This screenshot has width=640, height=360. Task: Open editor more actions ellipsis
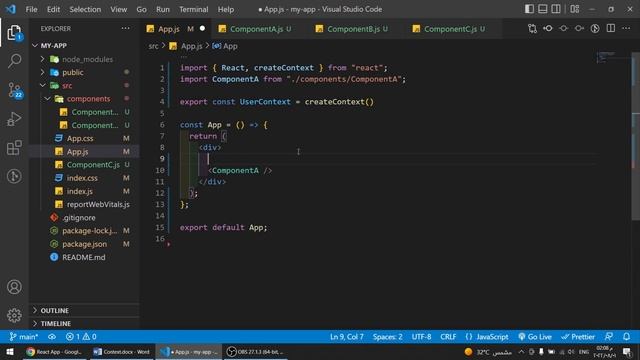coord(626,28)
